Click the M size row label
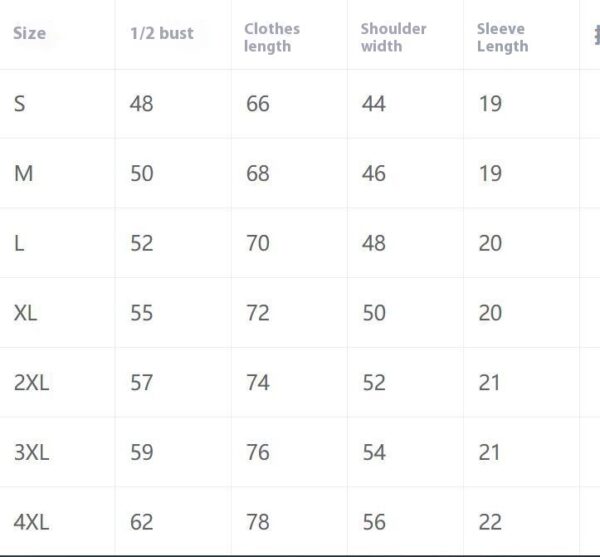This screenshot has height=557, width=600. (x=23, y=173)
